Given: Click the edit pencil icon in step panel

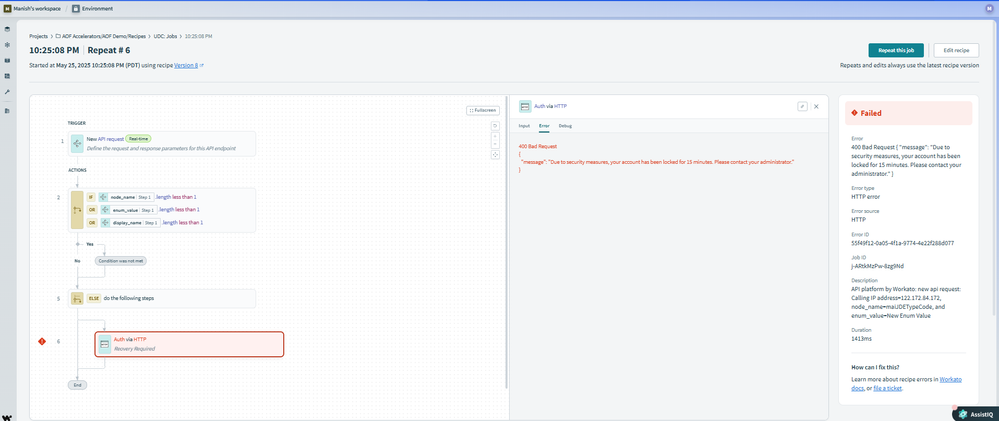Looking at the screenshot, I should point(802,105).
